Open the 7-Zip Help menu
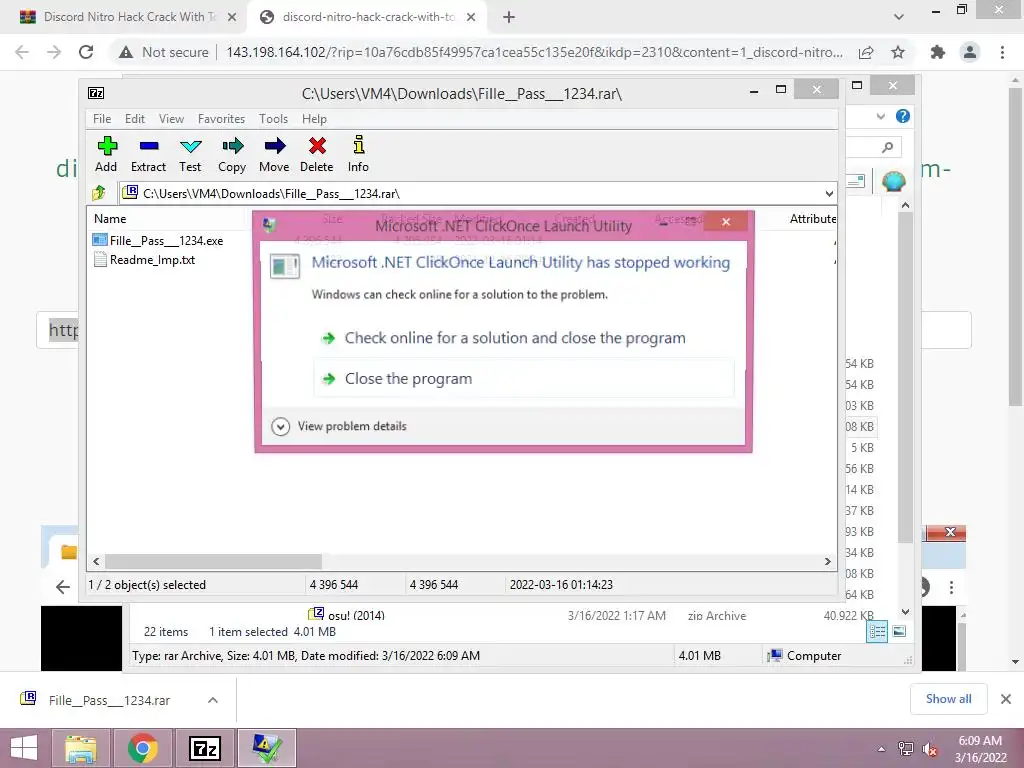This screenshot has width=1024, height=768. point(314,119)
